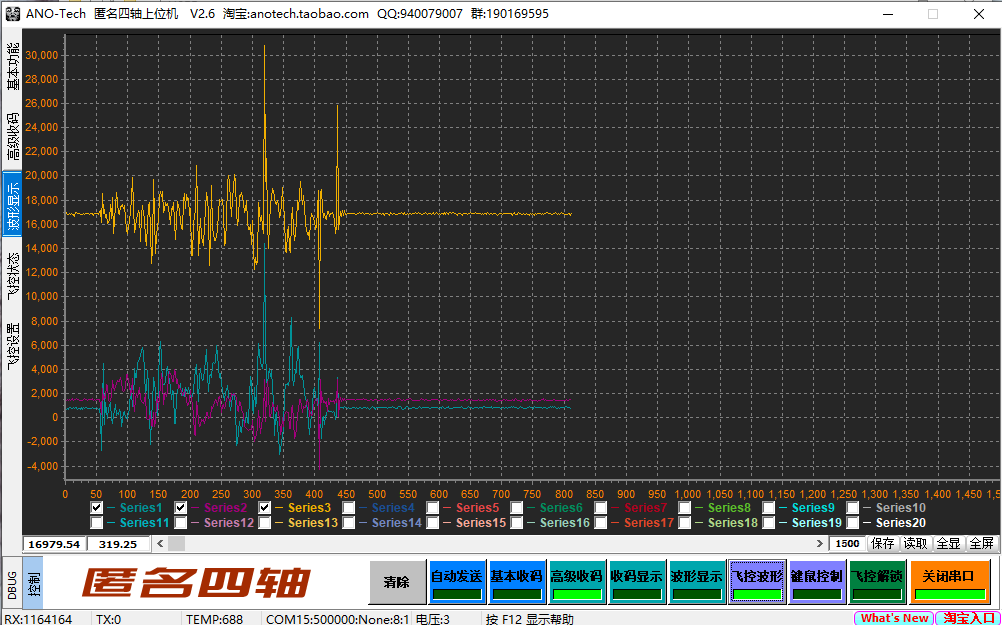Check the Series19 checkbox
Viewport: 1002px width, 625px height.
(769, 523)
